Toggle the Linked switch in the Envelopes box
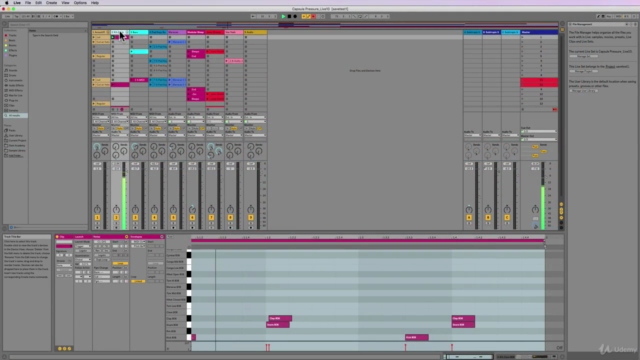640x360 pixels. pos(138,281)
